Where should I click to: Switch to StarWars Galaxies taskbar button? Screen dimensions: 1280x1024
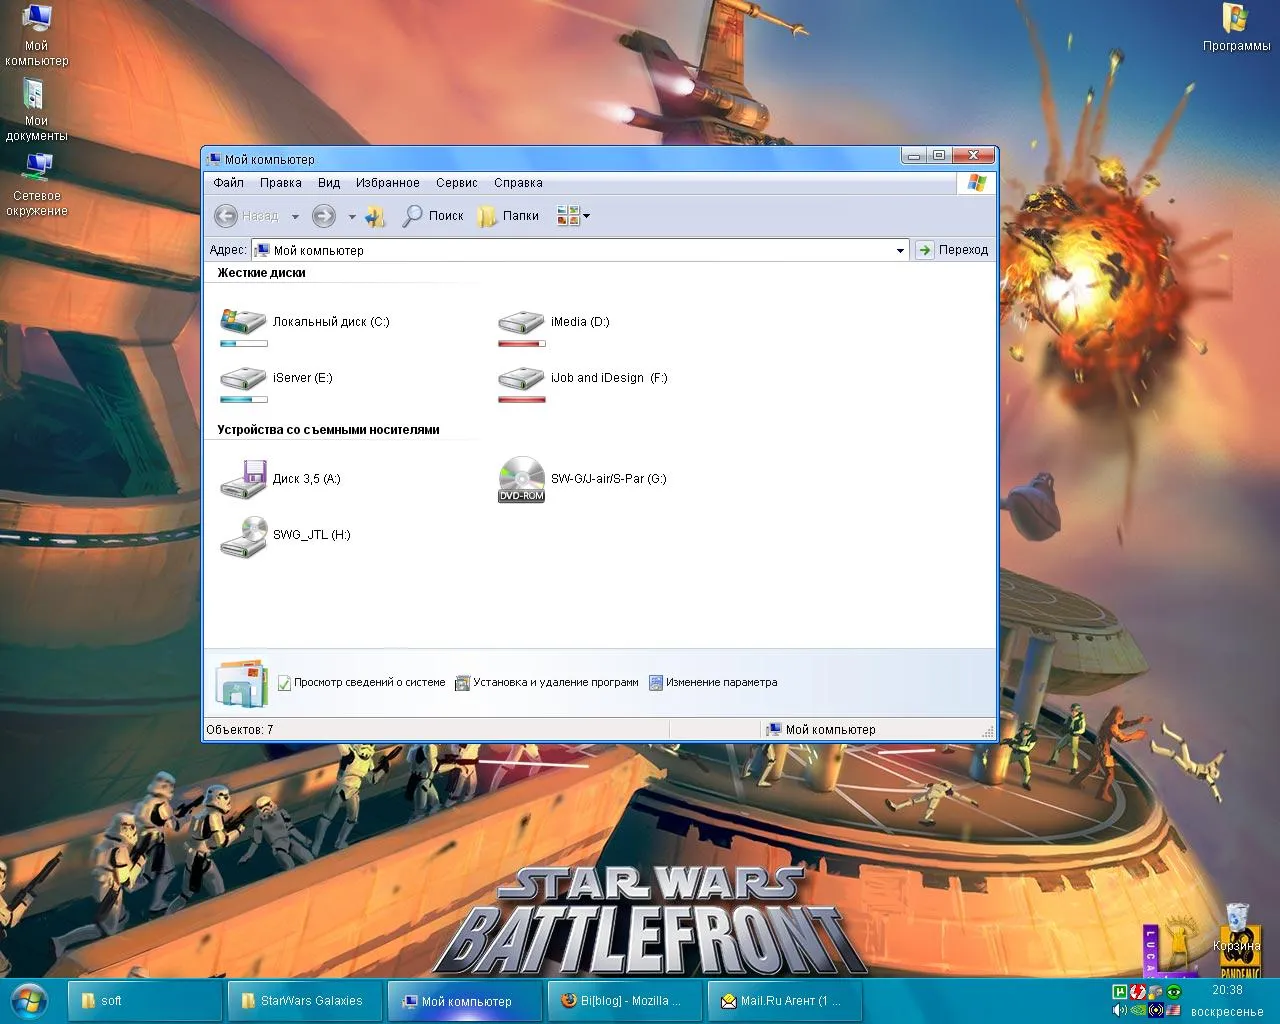305,1000
